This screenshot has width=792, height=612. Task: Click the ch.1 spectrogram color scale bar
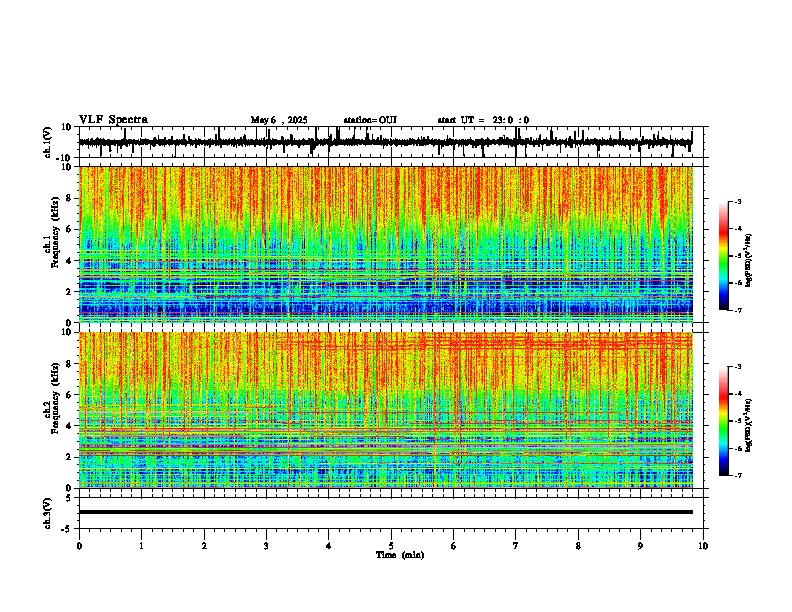[724, 256]
